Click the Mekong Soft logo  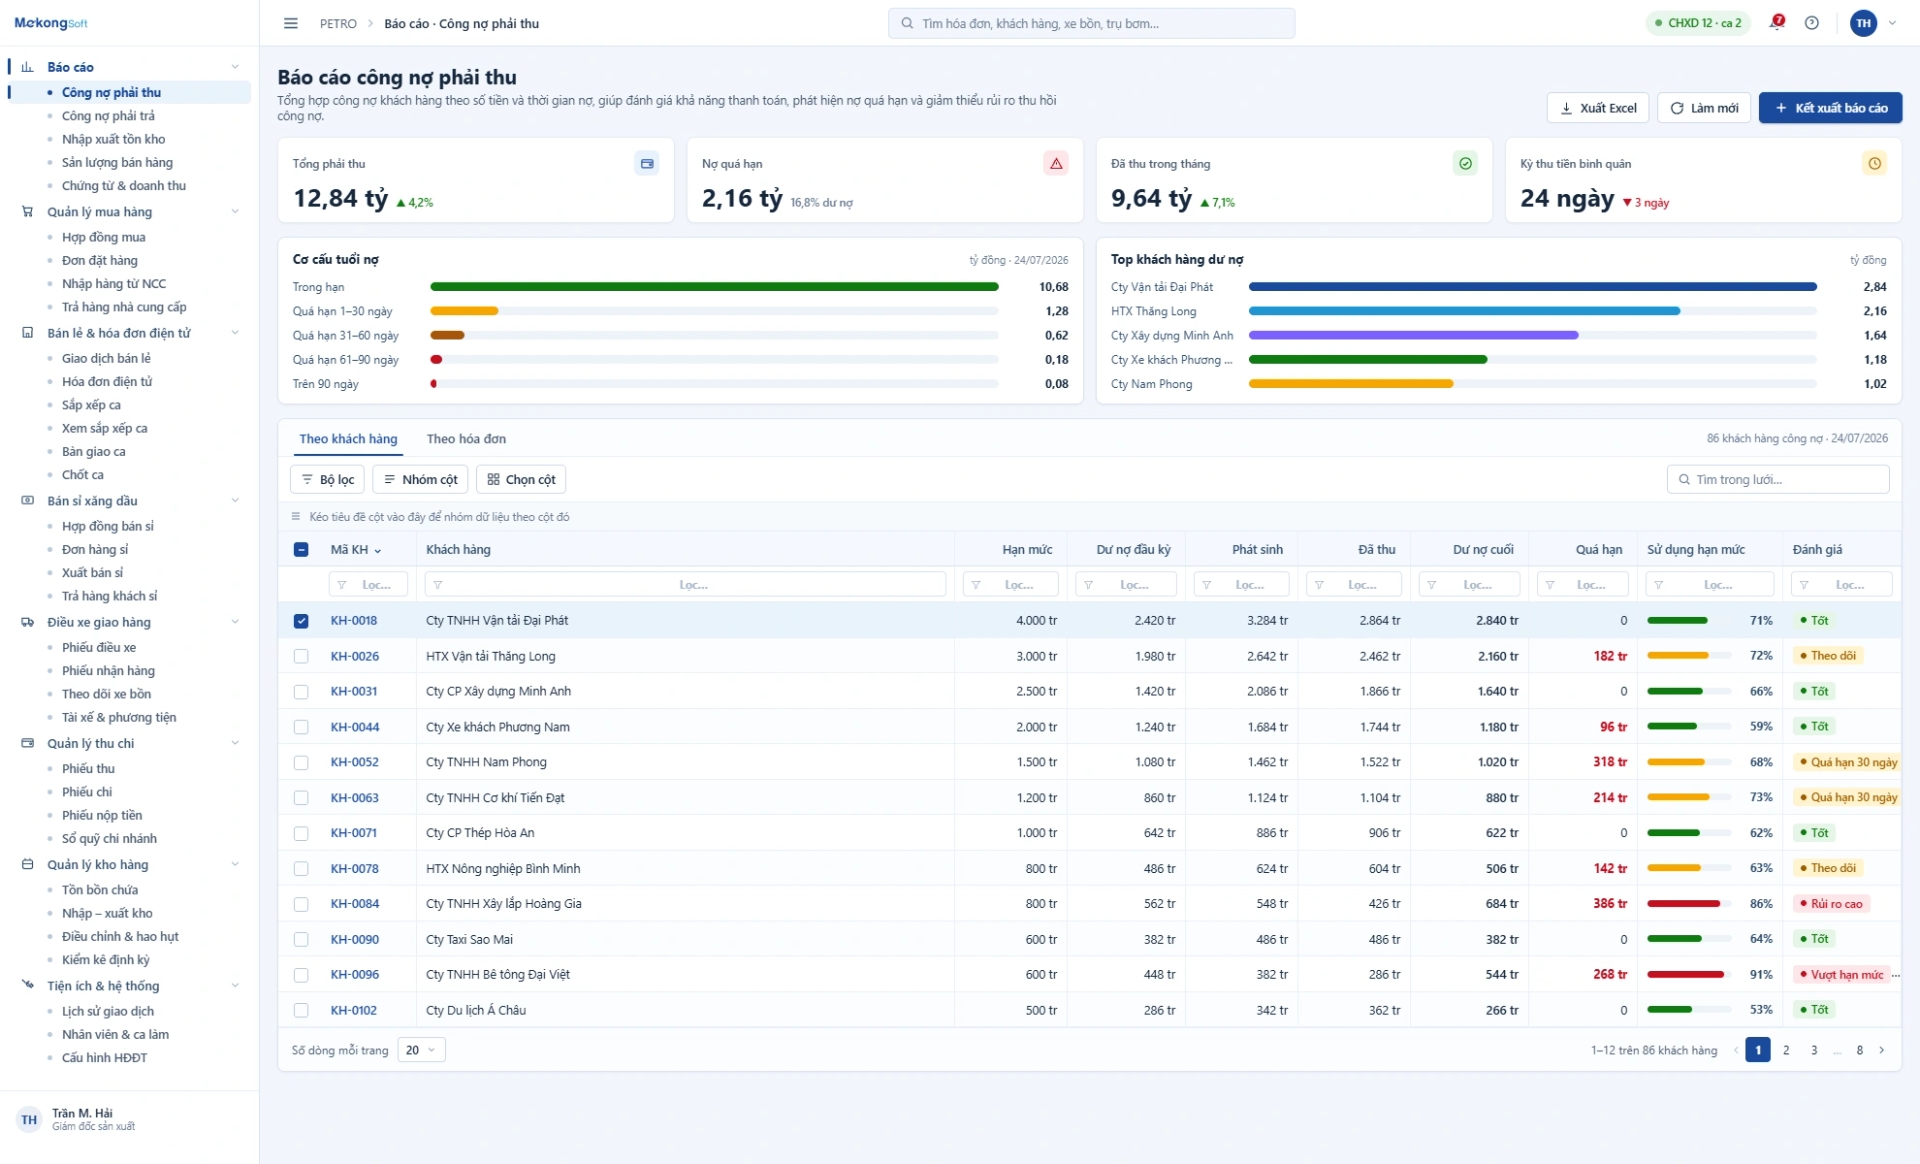click(51, 23)
